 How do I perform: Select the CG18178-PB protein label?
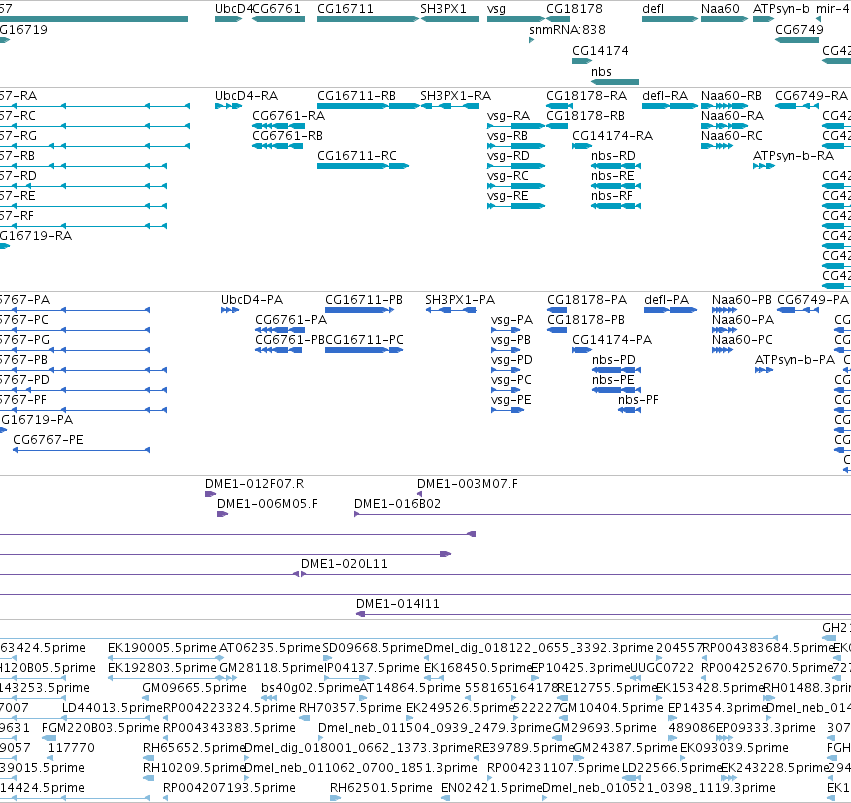pyautogui.click(x=586, y=320)
